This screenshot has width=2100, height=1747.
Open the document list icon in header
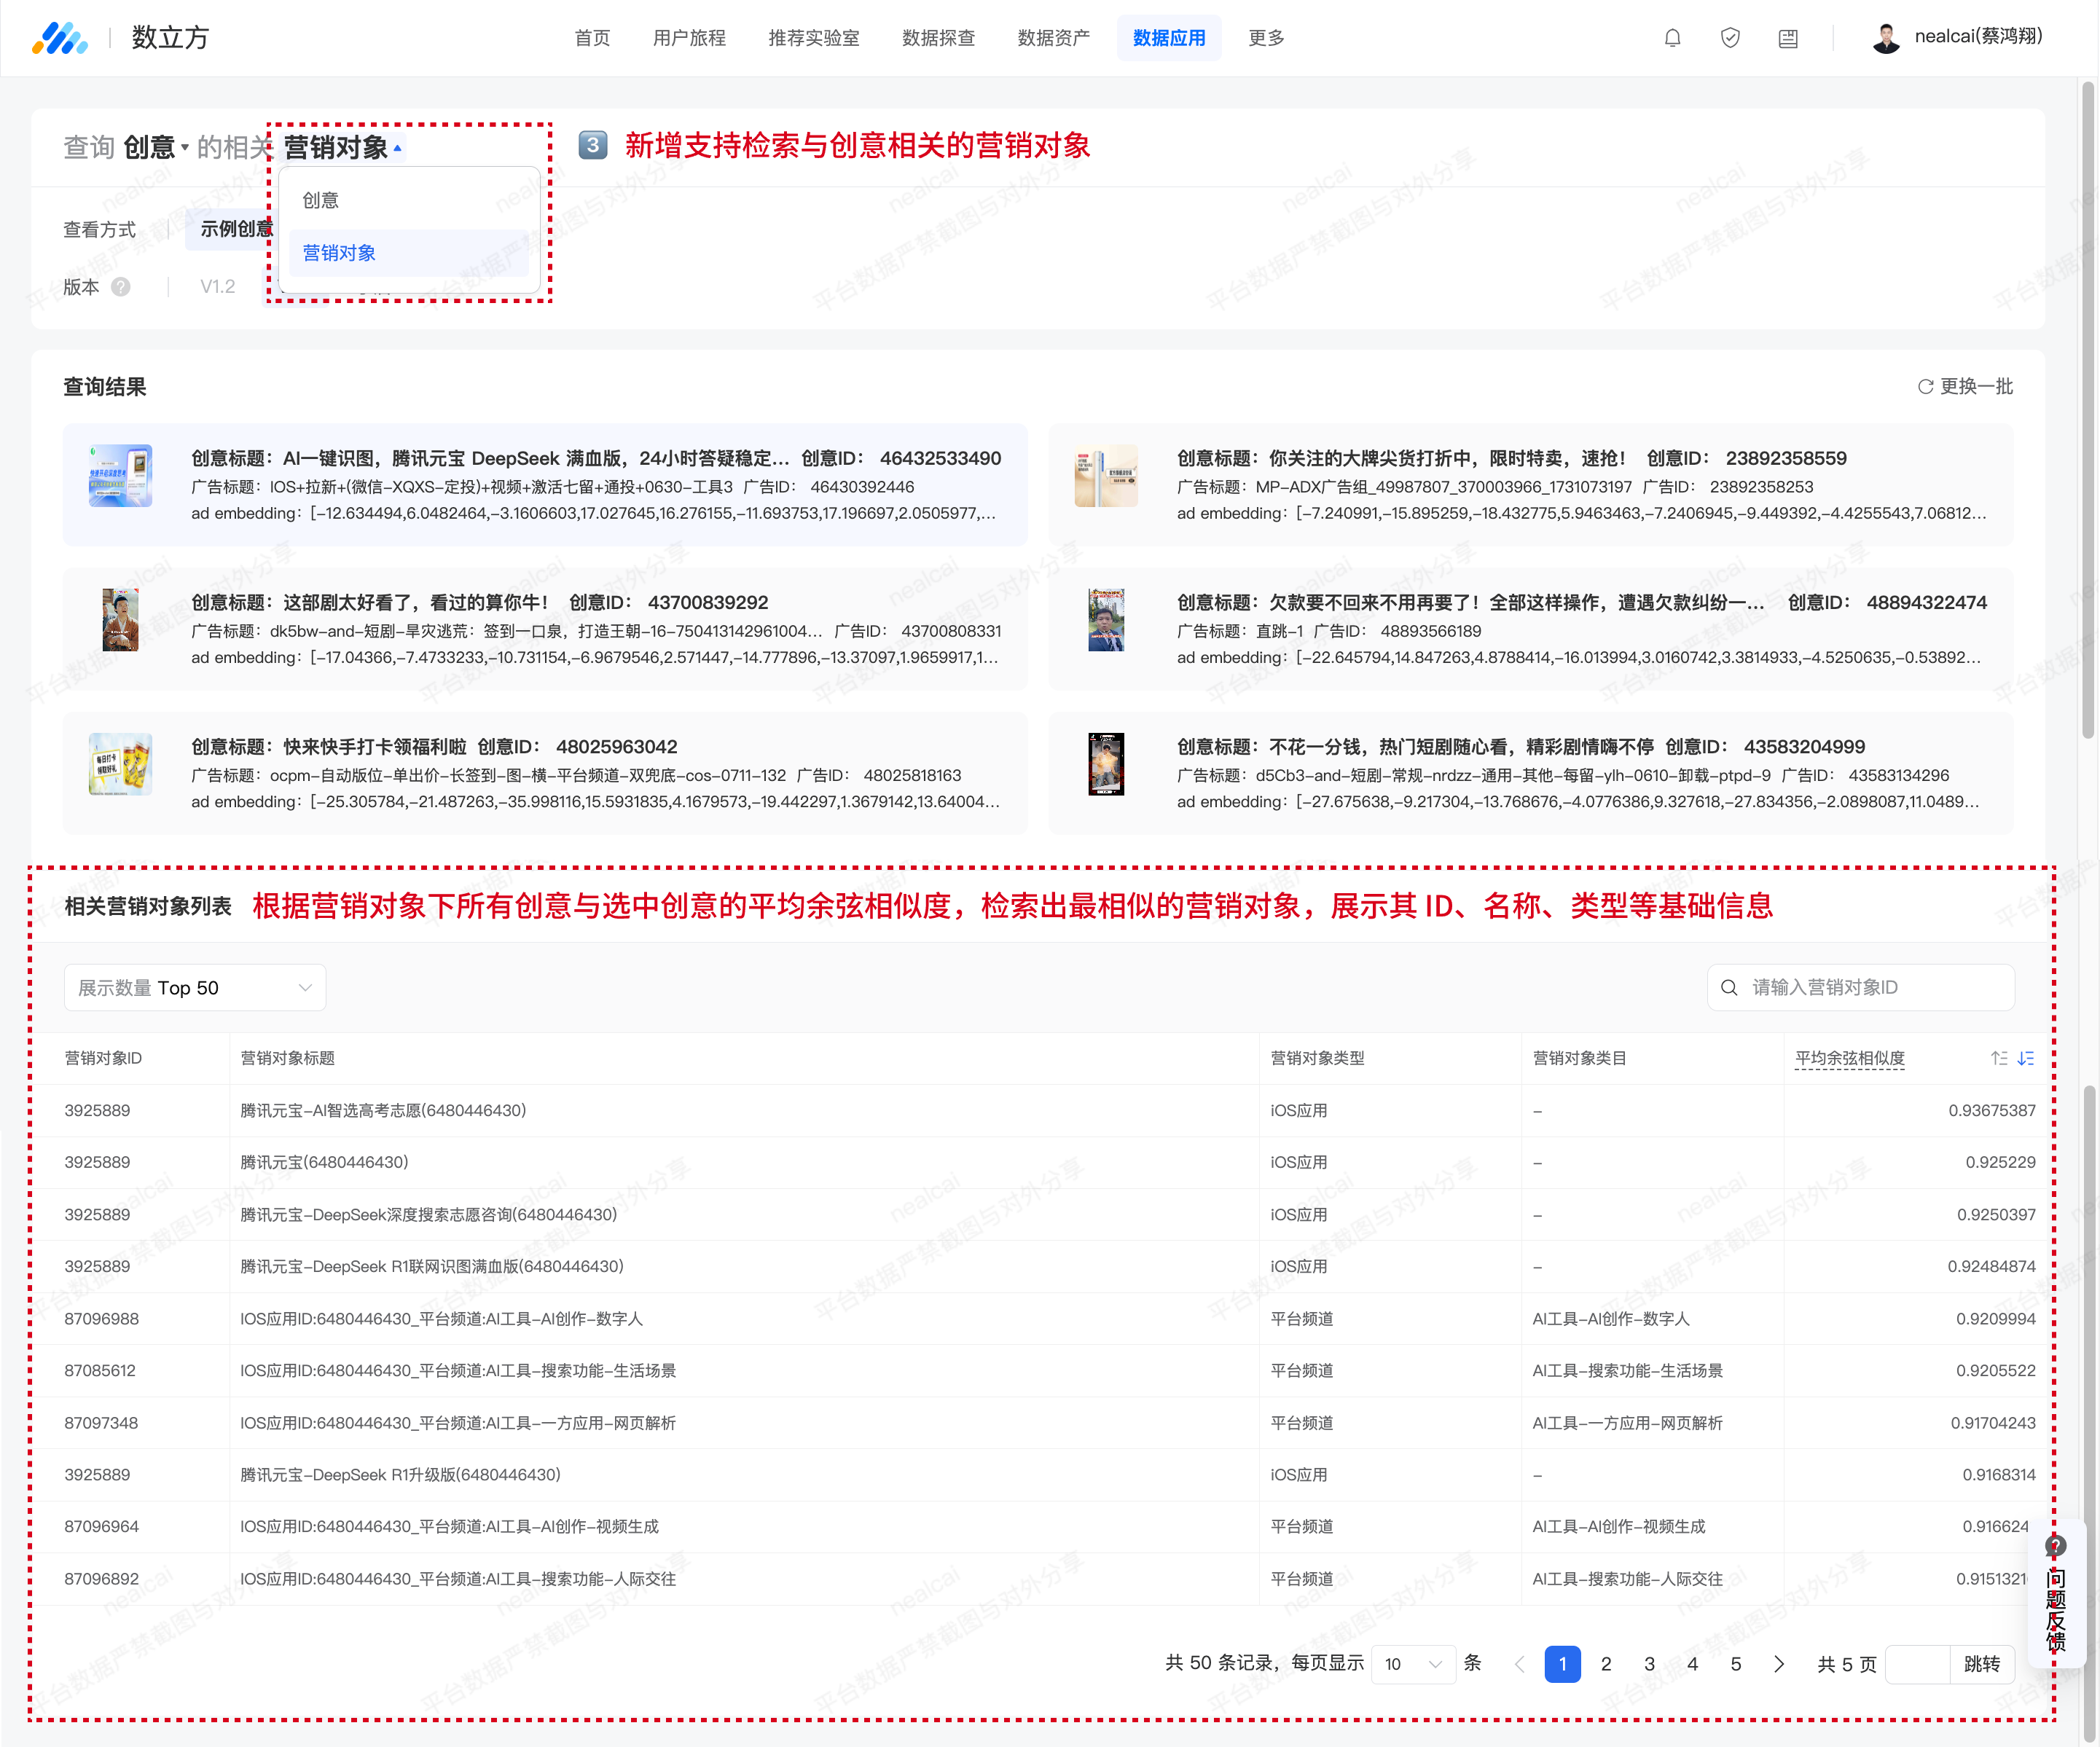[1788, 38]
